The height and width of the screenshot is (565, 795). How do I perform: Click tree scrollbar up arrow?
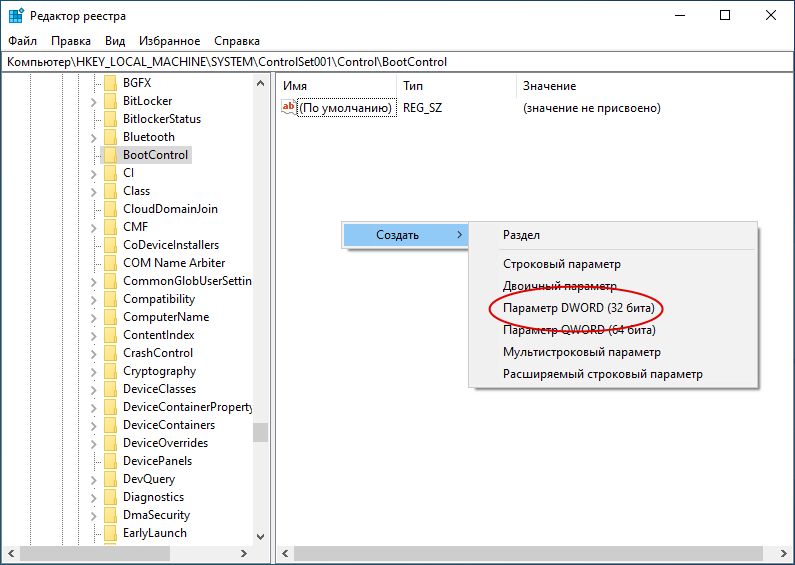[261, 83]
